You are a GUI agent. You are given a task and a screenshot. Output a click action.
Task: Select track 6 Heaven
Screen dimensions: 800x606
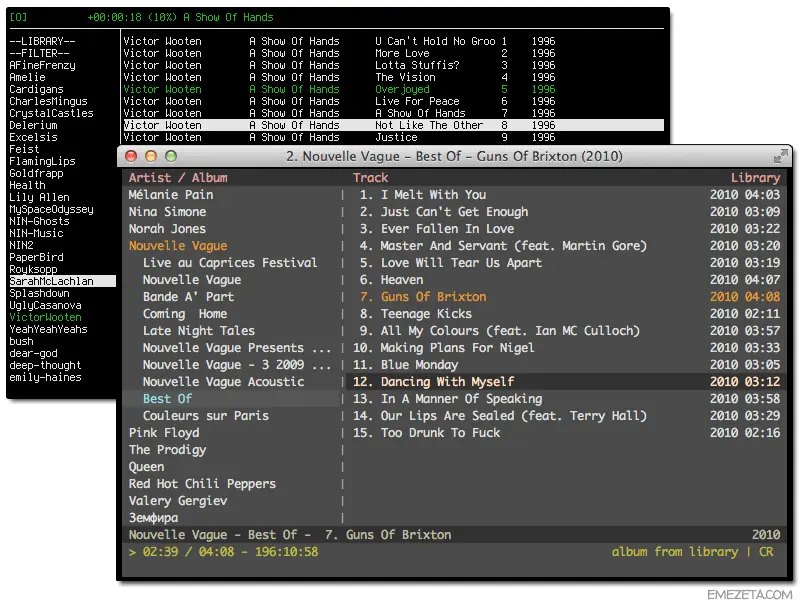[x=566, y=280]
